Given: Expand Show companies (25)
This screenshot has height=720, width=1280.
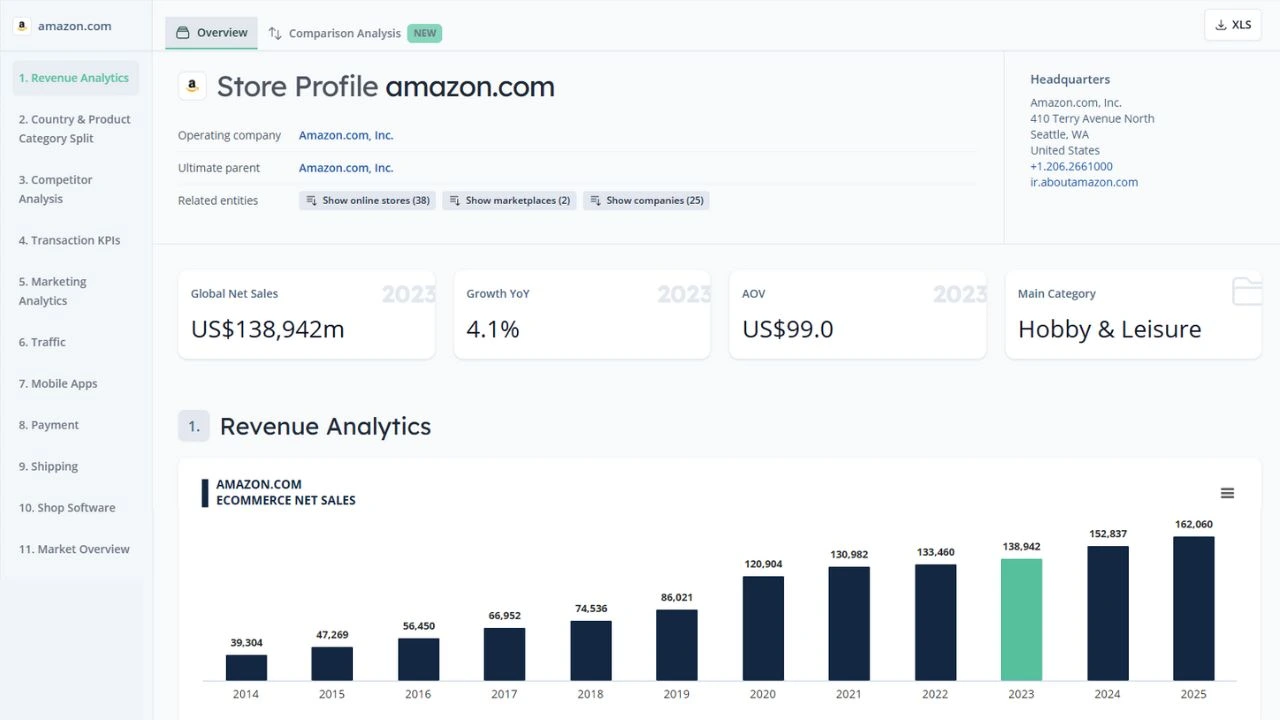Looking at the screenshot, I should tap(646, 200).
